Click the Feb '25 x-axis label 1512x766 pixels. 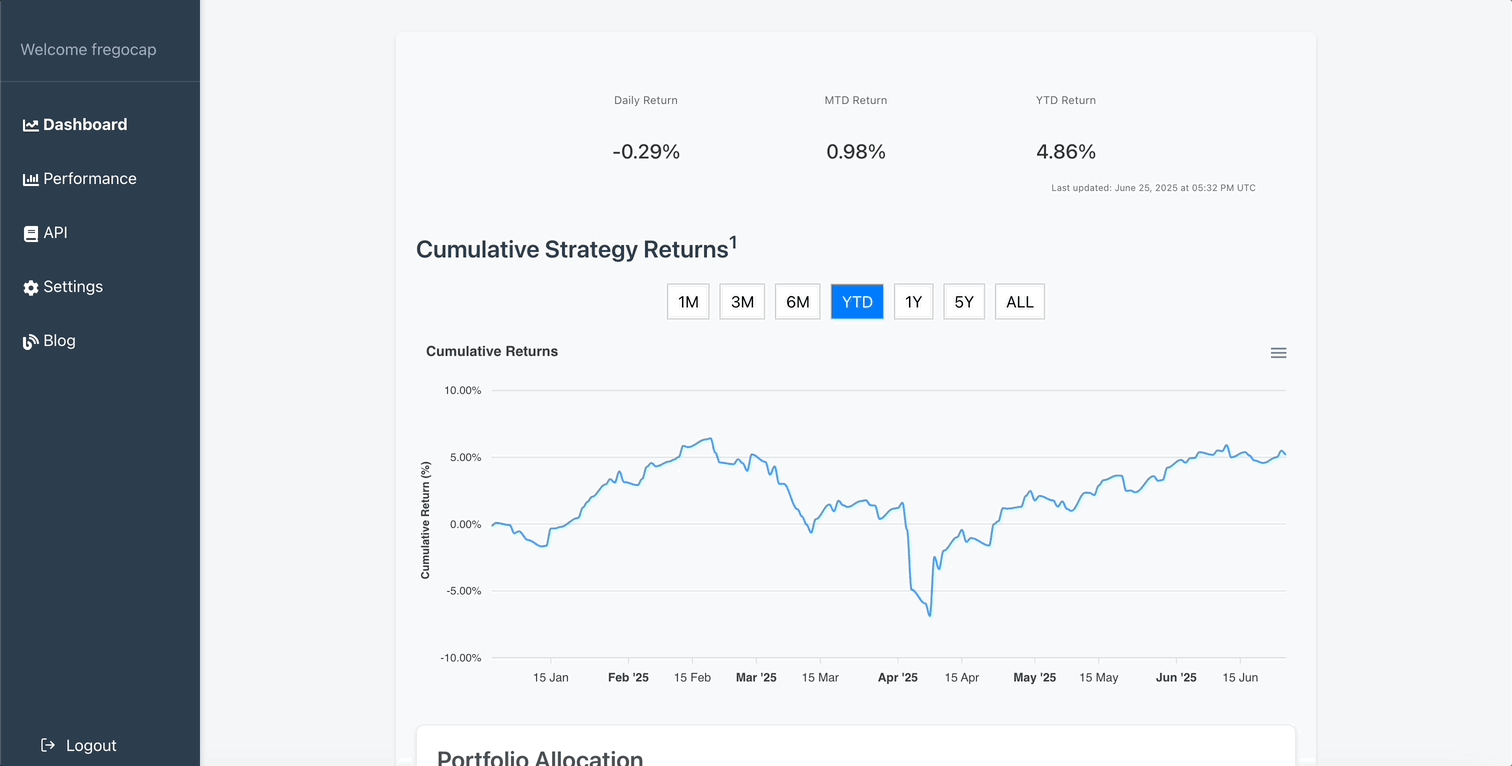click(628, 678)
